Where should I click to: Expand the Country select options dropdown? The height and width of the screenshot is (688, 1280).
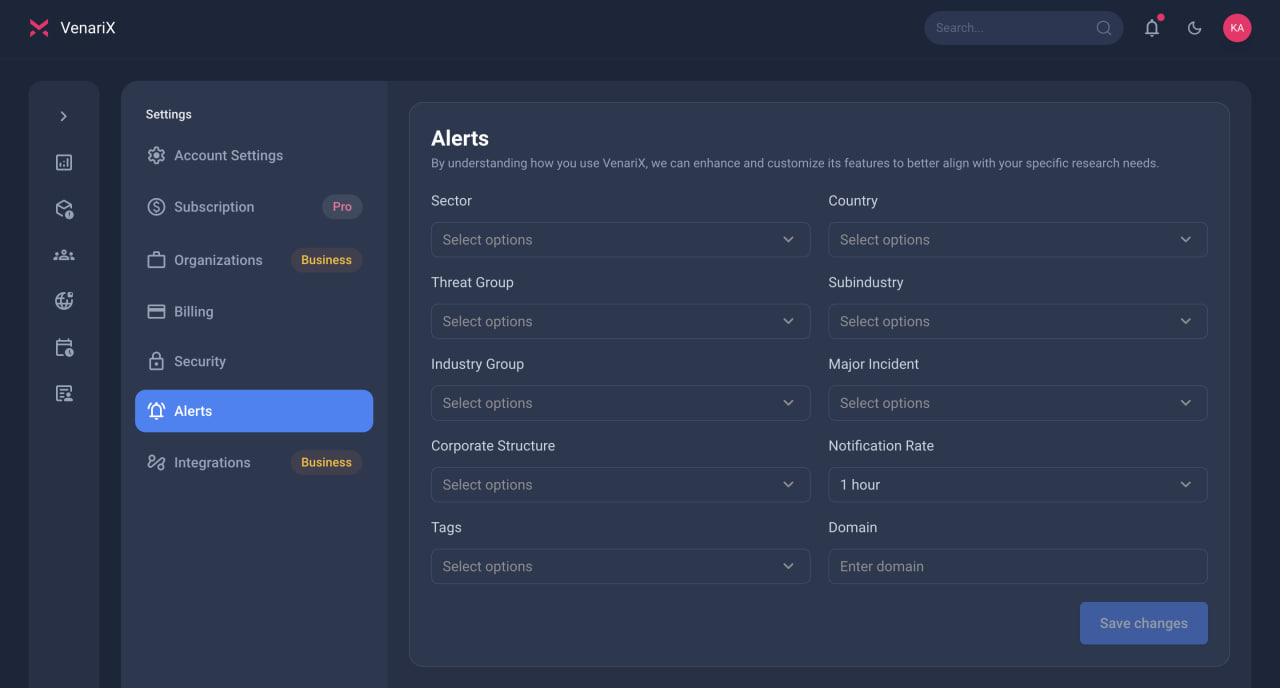click(1017, 239)
